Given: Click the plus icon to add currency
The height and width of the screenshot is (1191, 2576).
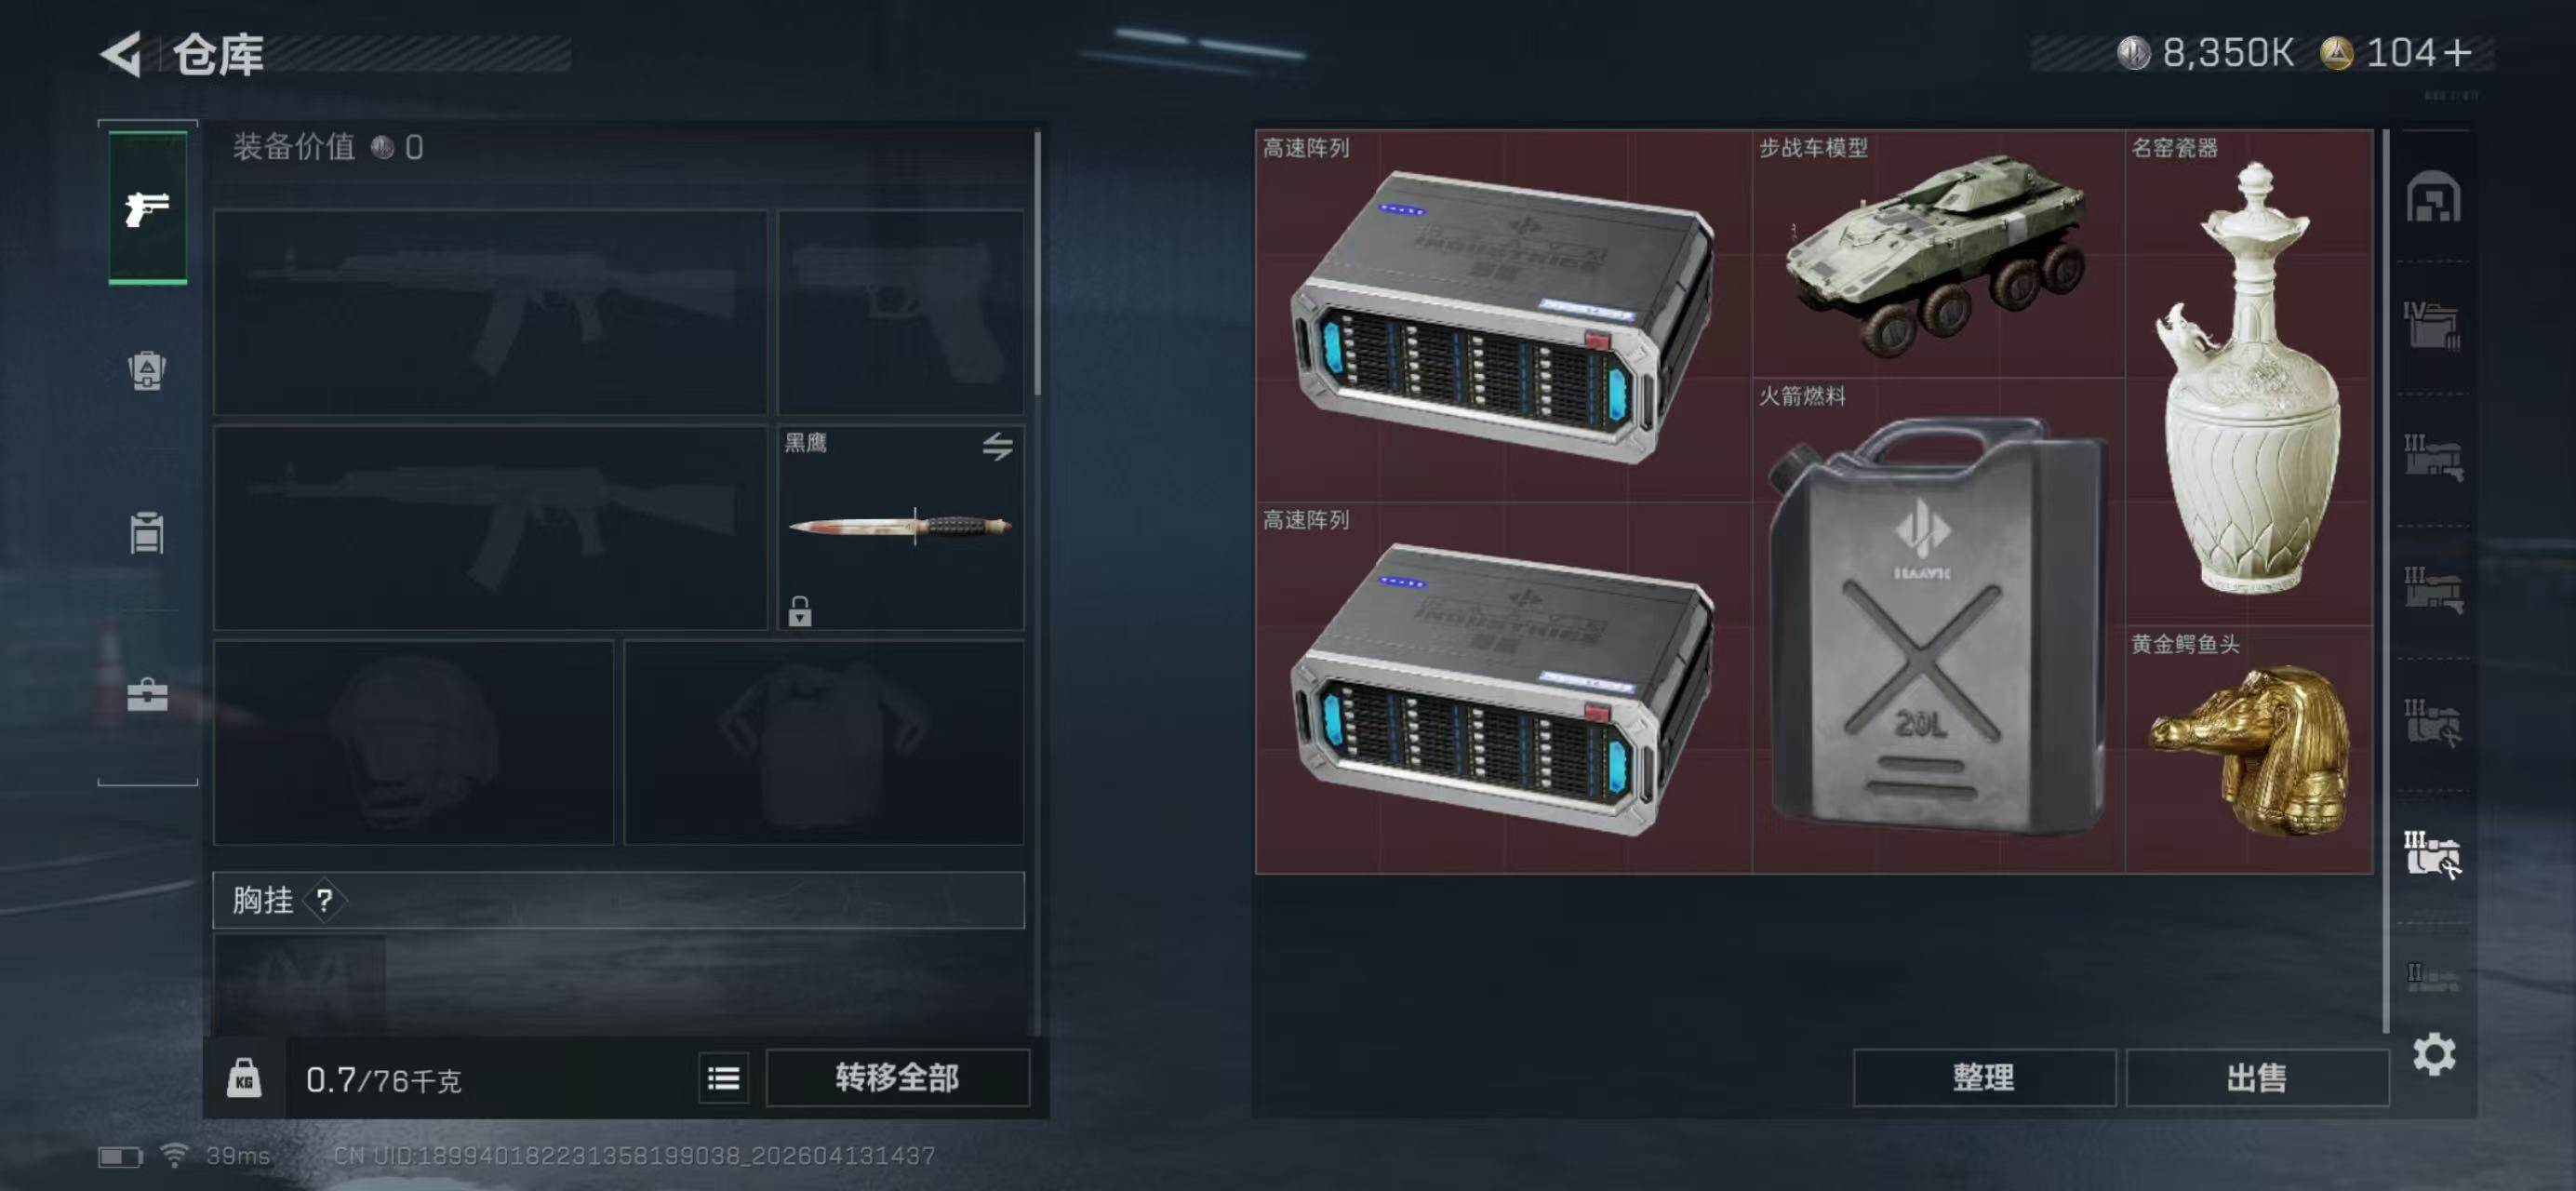Looking at the screenshot, I should [2456, 52].
